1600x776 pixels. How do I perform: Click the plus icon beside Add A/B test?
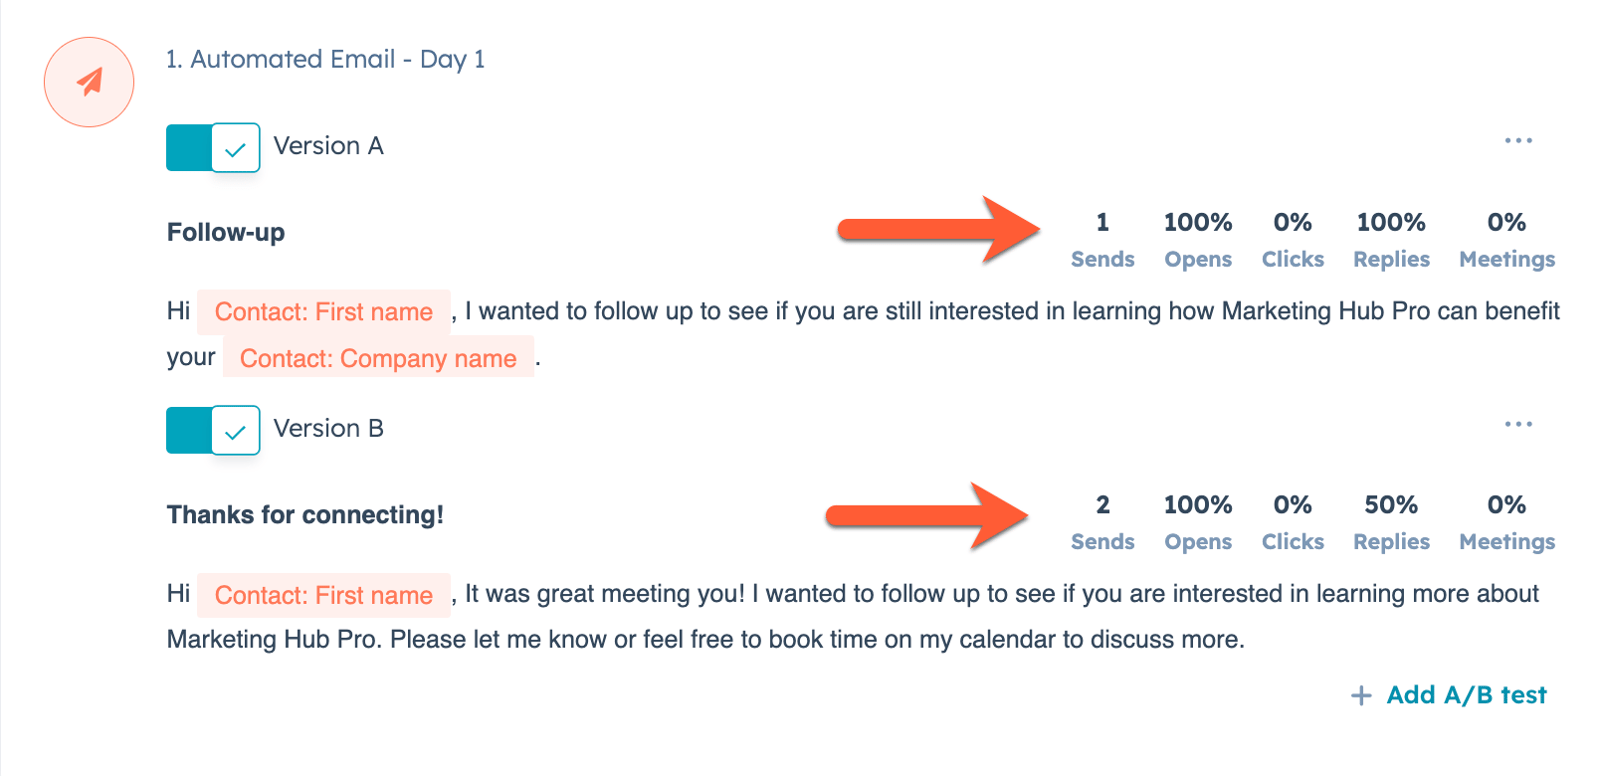tap(1361, 696)
